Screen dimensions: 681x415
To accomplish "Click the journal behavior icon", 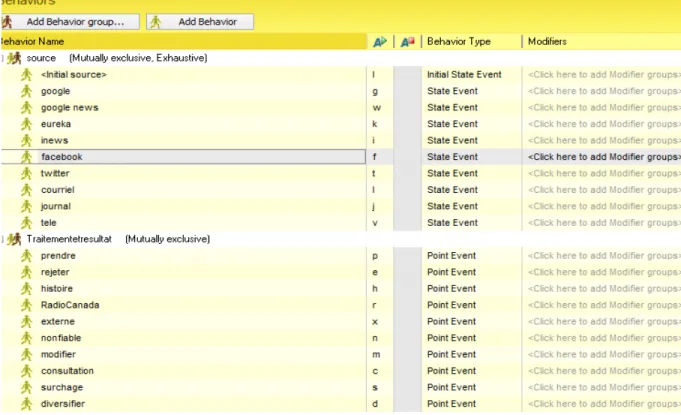I will [26, 206].
